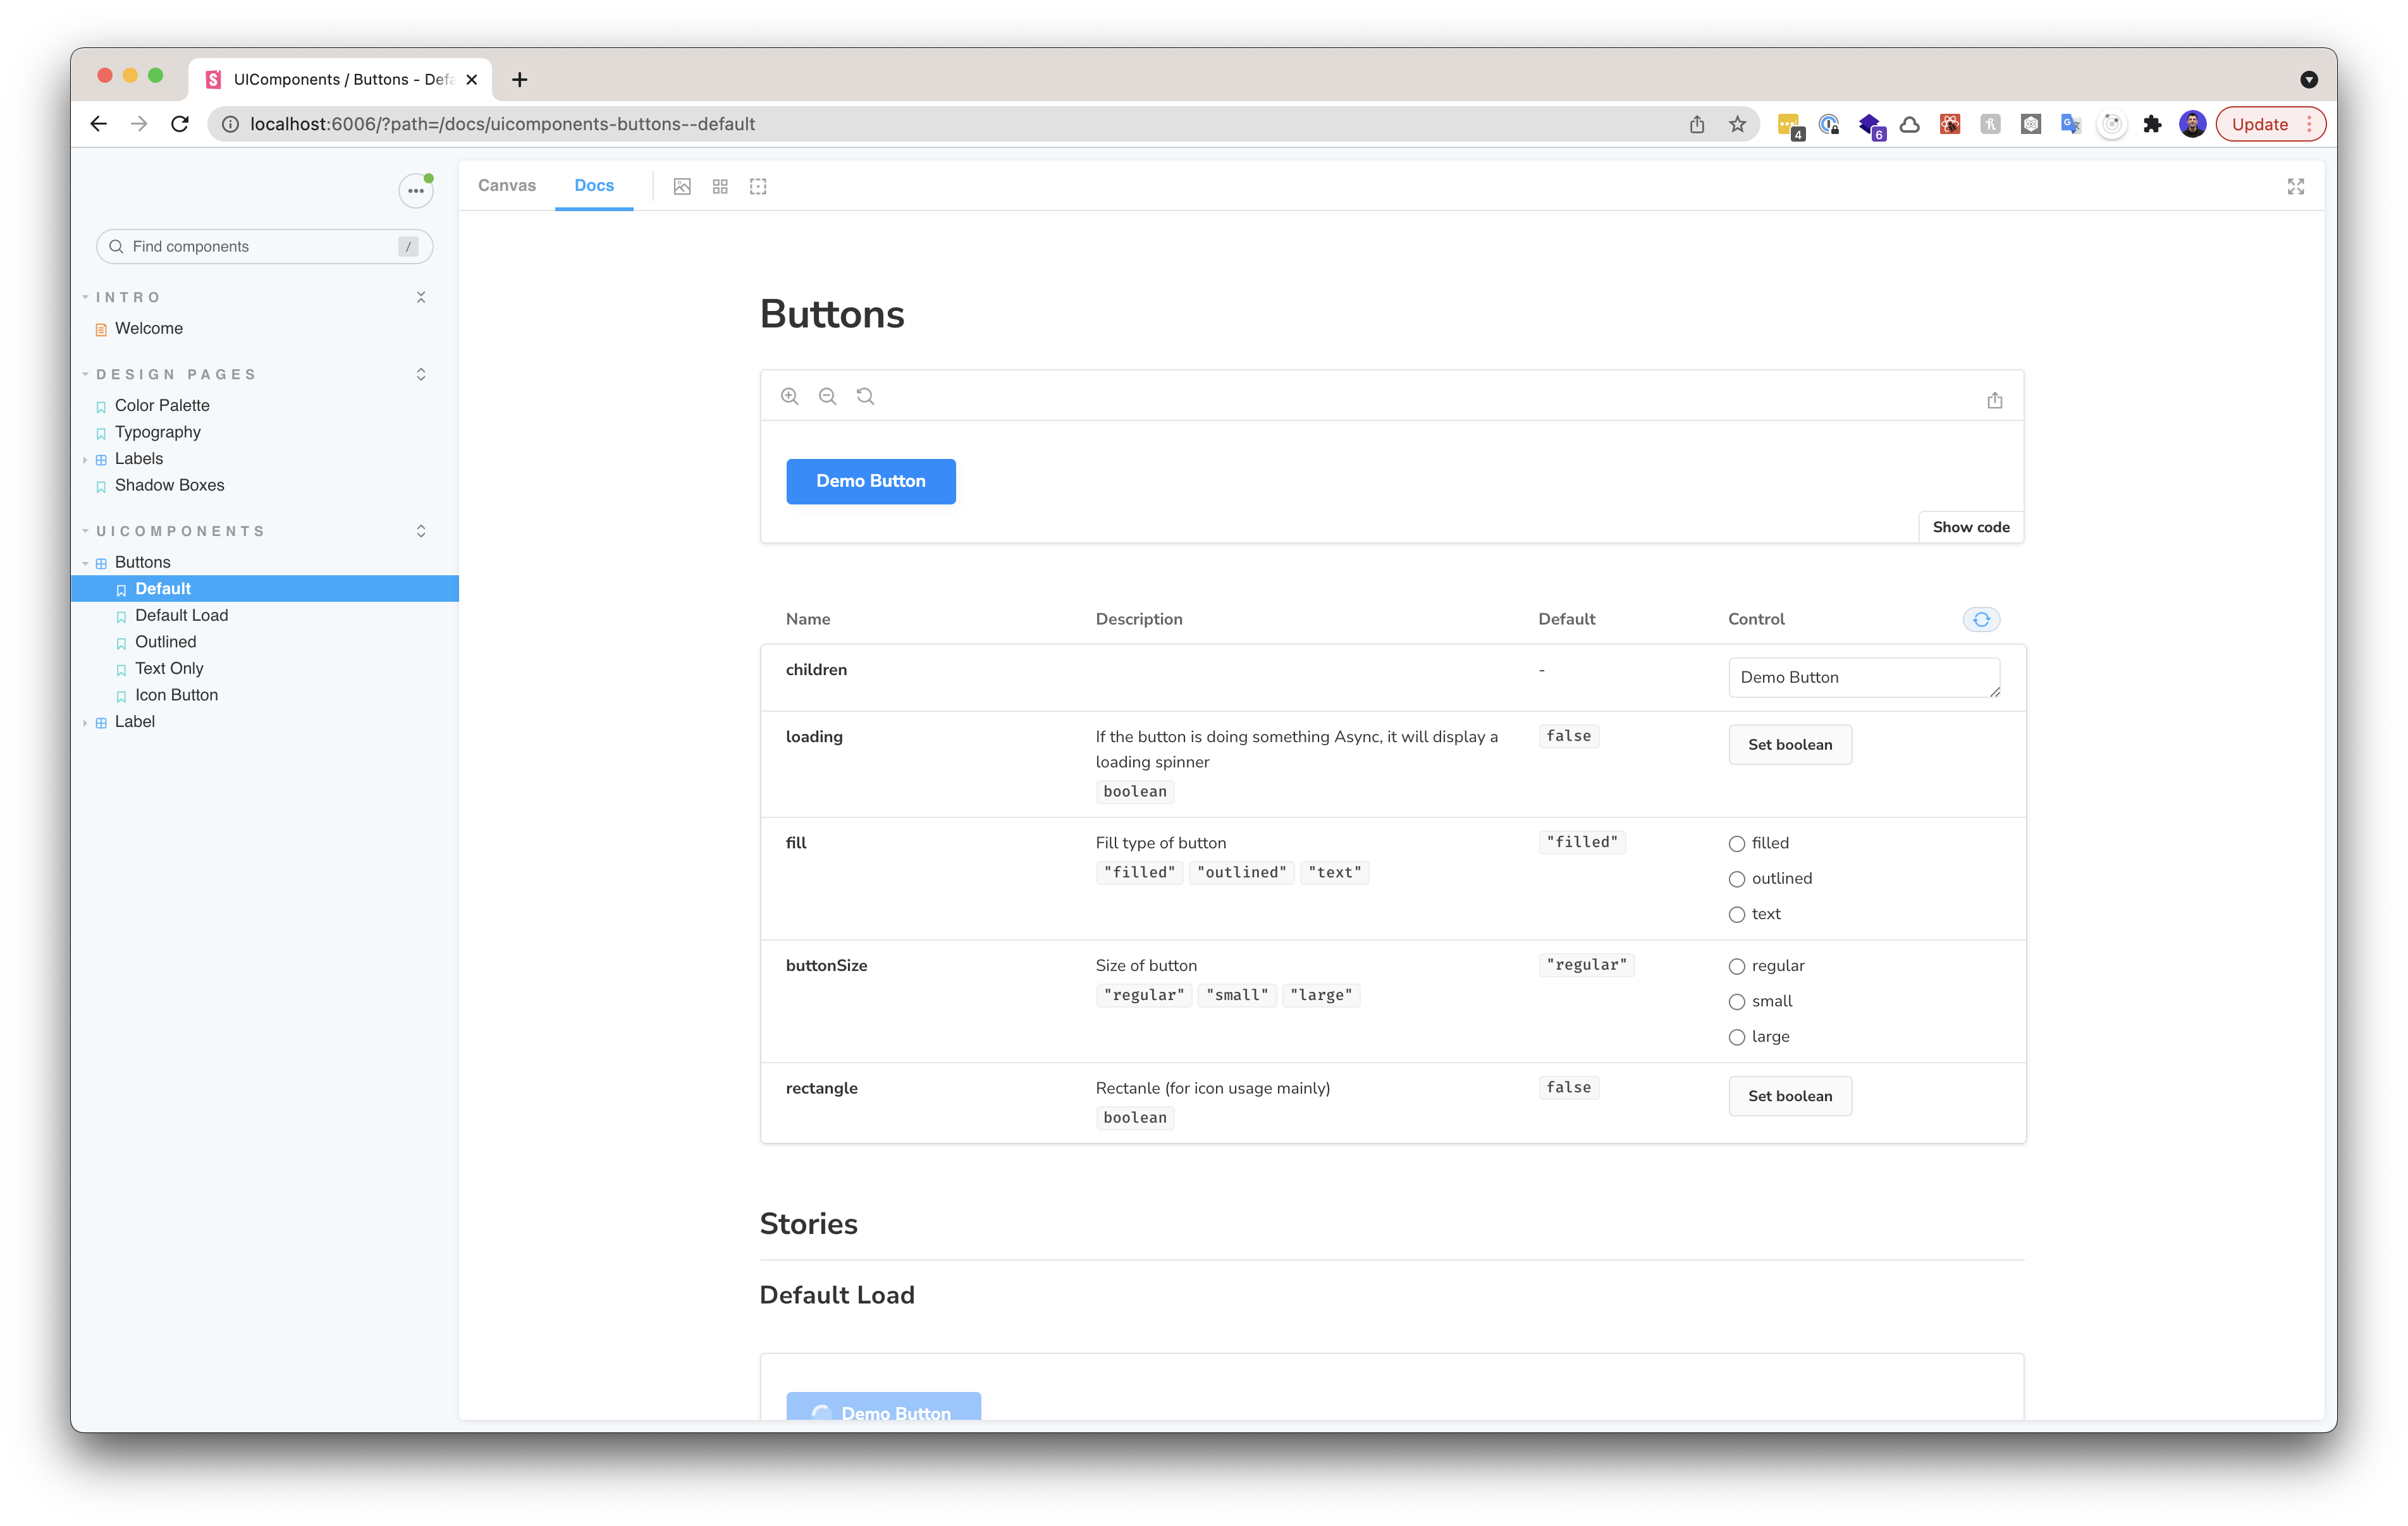Screen dimensions: 2408x1526
Task: Zoom in on Demo Button preview
Action: point(790,396)
